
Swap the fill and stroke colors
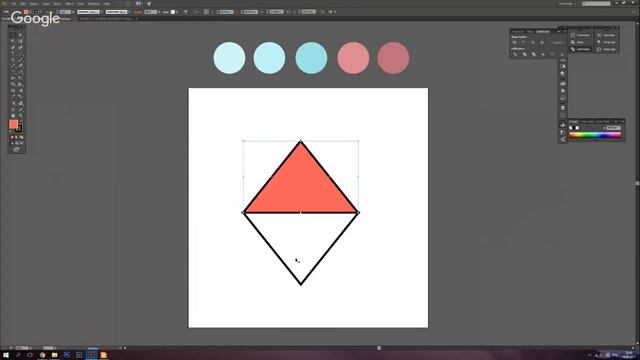(x=21, y=121)
